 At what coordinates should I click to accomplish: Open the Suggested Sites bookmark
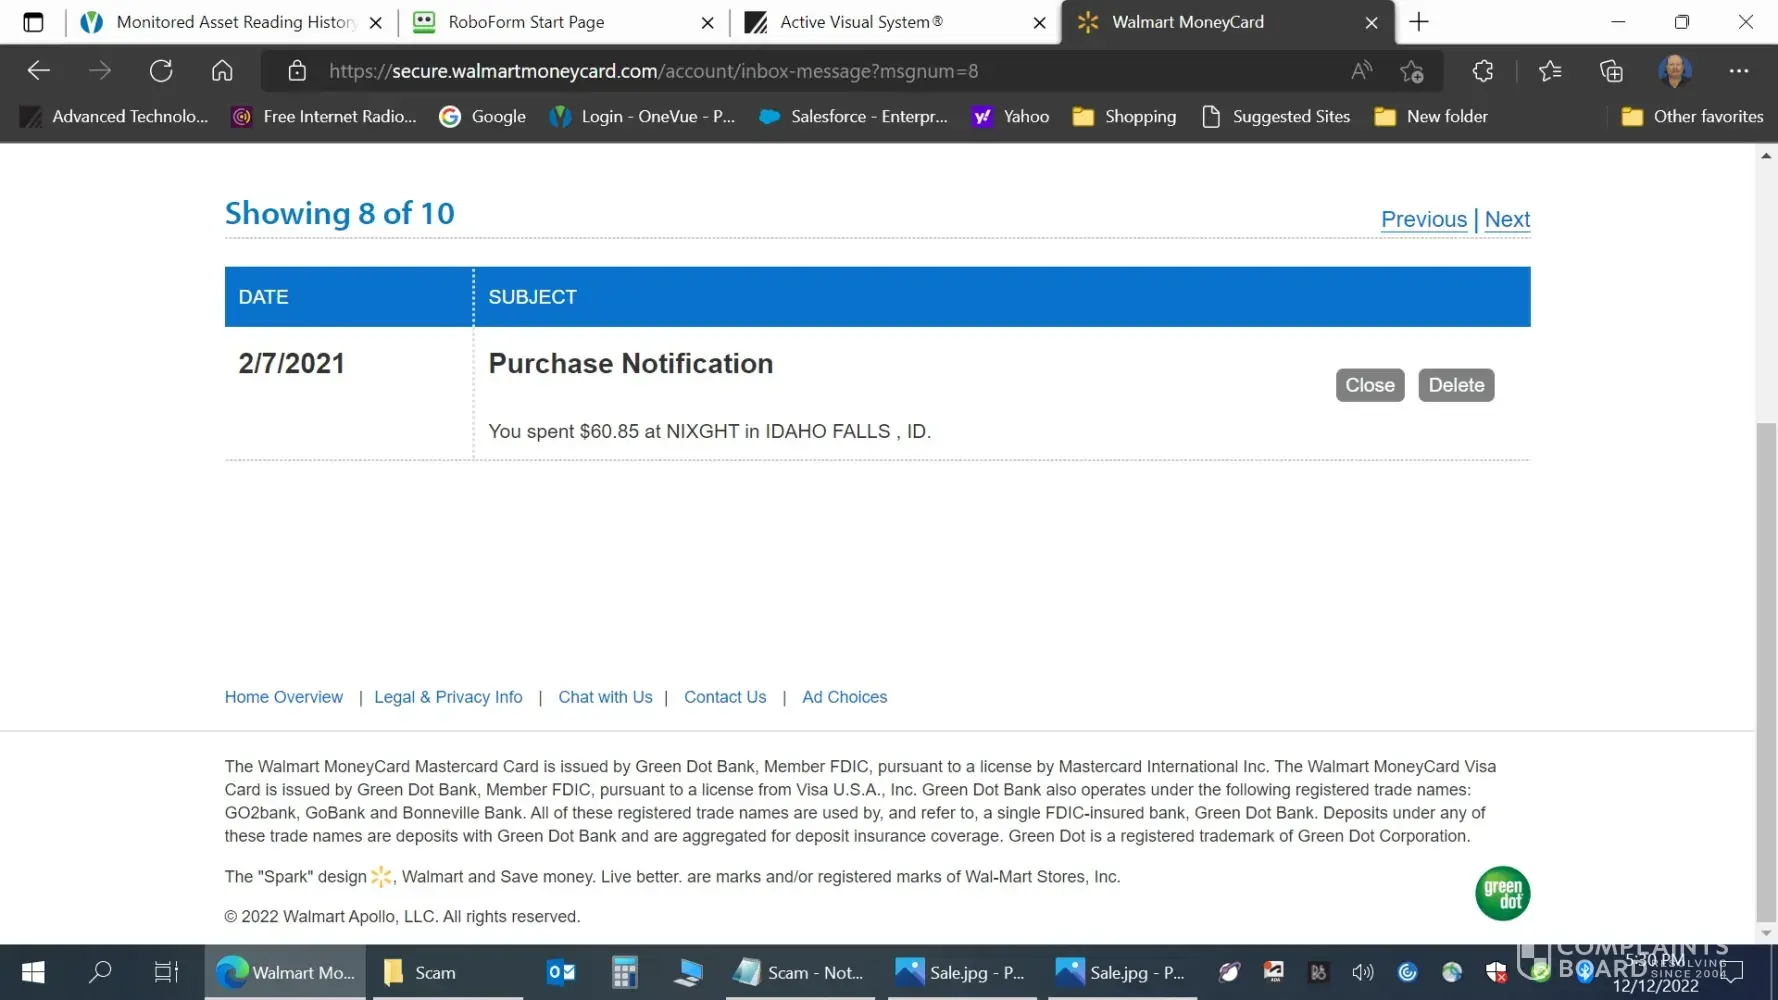[x=1276, y=117]
